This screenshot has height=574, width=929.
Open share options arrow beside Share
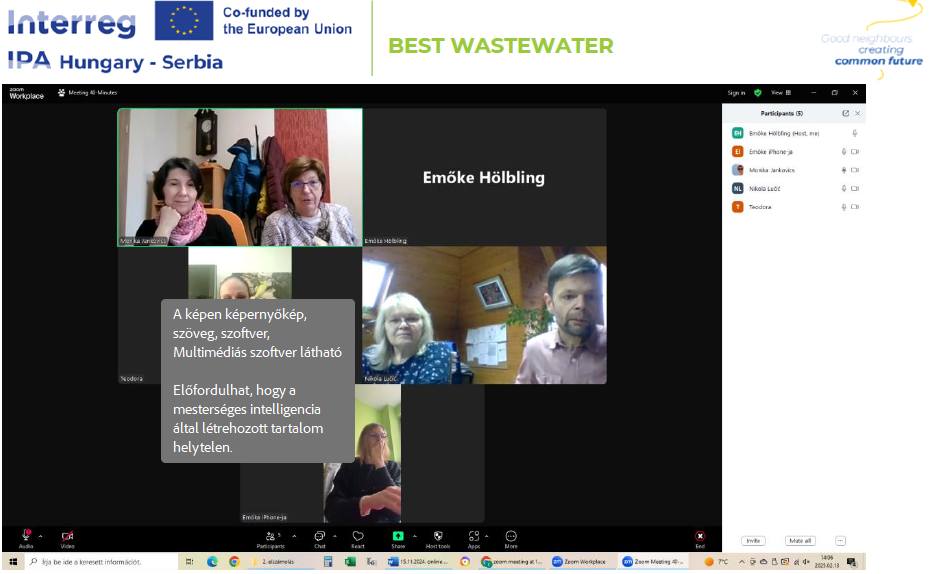pyautogui.click(x=415, y=536)
